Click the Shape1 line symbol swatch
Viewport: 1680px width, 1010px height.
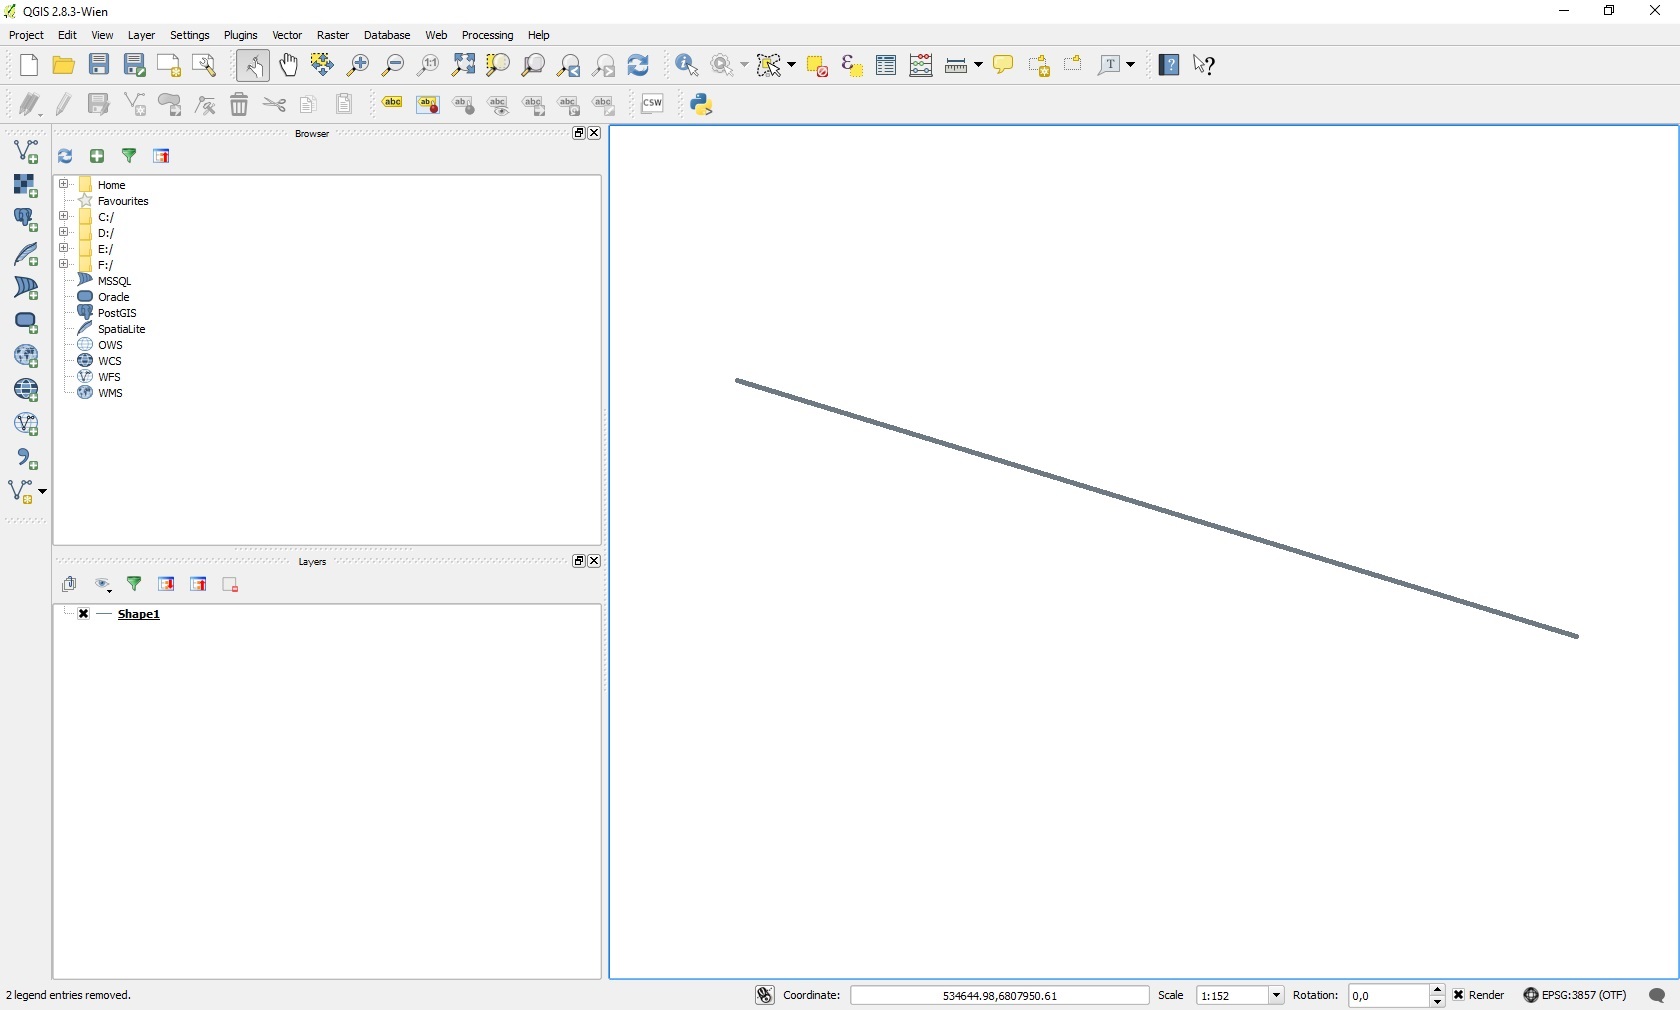pyautogui.click(x=105, y=614)
